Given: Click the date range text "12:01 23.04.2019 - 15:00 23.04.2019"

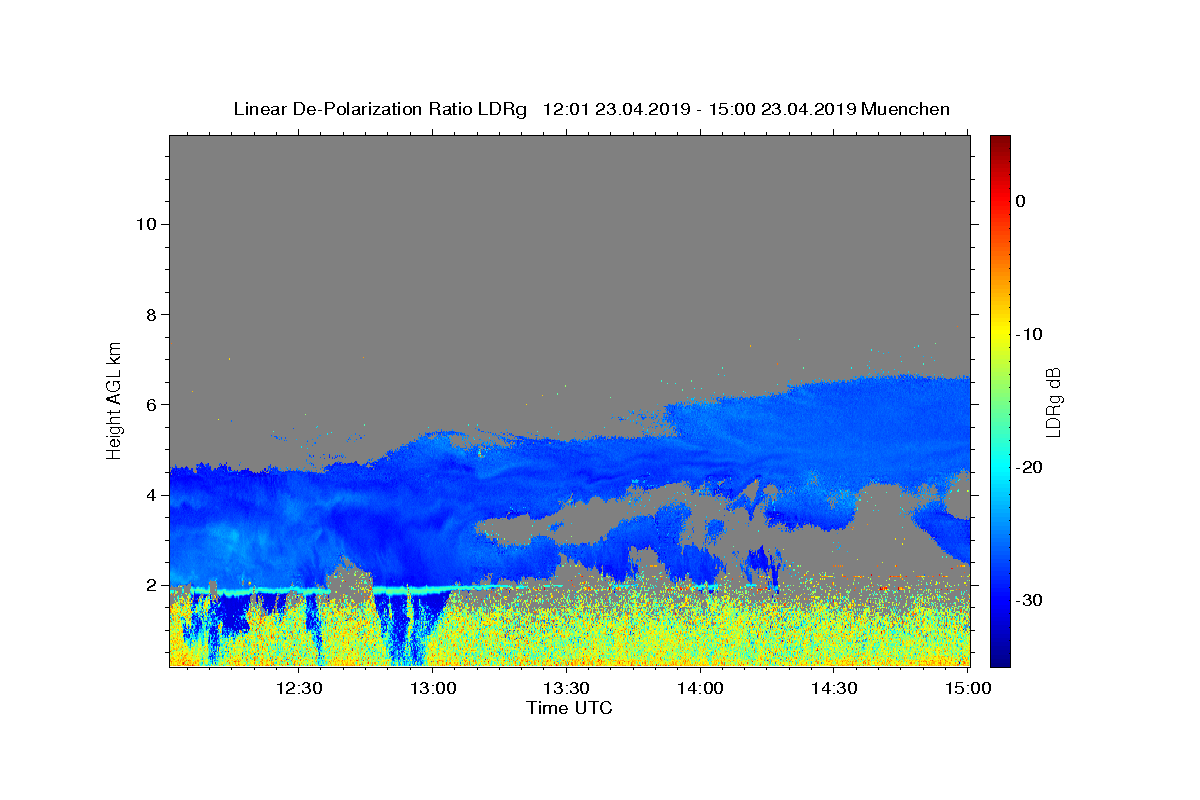Looking at the screenshot, I should coord(698,109).
